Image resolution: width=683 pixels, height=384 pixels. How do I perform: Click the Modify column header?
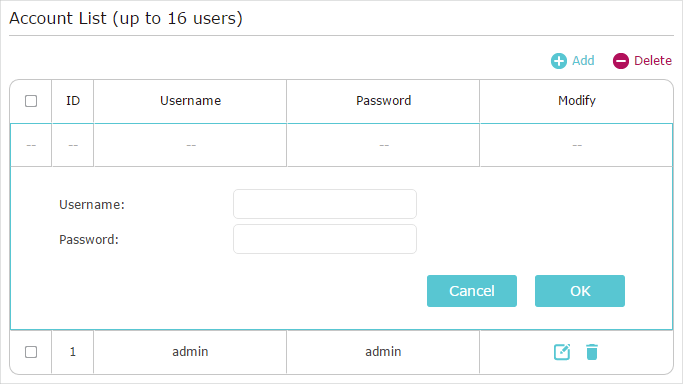tap(577, 101)
